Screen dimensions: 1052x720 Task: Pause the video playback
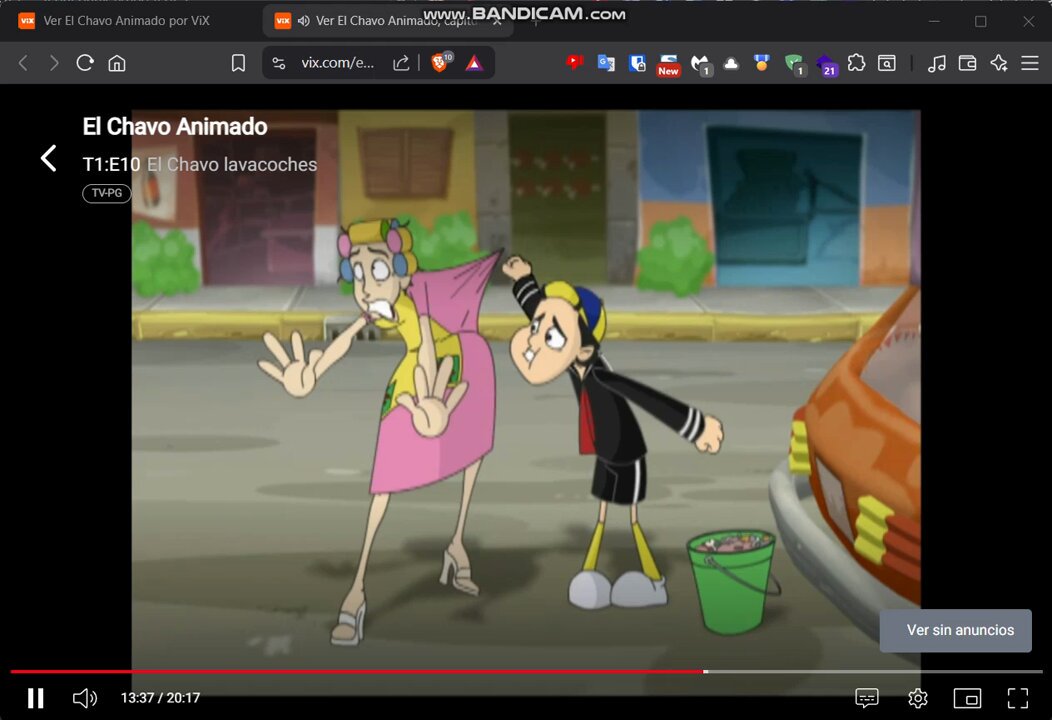[x=36, y=698]
